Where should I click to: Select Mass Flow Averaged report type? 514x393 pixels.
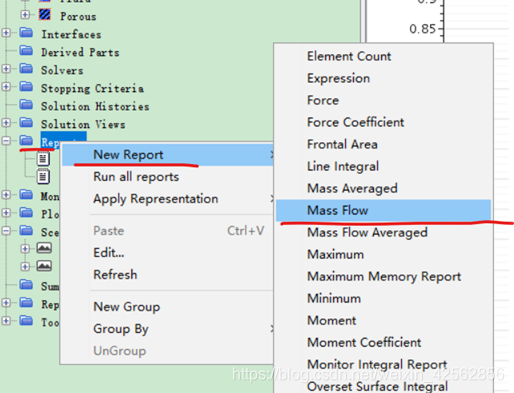coord(383,232)
